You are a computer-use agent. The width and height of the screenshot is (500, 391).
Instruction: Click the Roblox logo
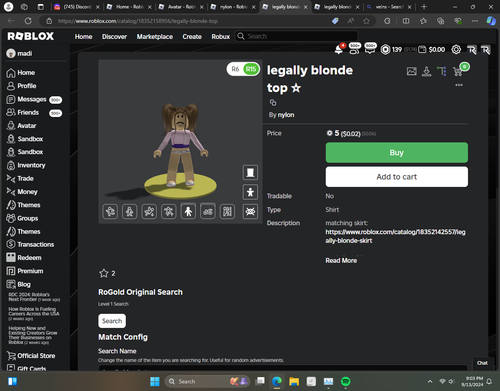click(x=31, y=36)
